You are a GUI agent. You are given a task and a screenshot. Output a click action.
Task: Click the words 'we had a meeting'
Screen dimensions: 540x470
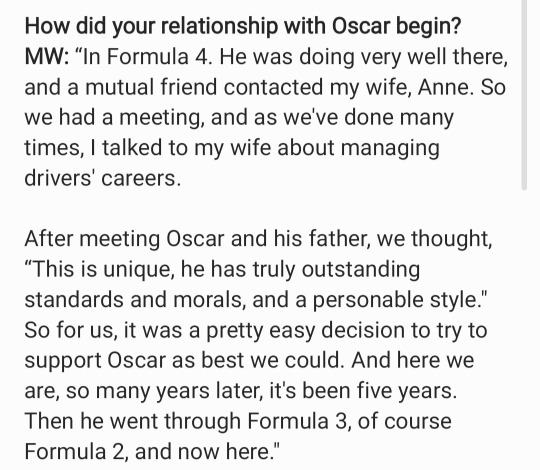pos(112,117)
